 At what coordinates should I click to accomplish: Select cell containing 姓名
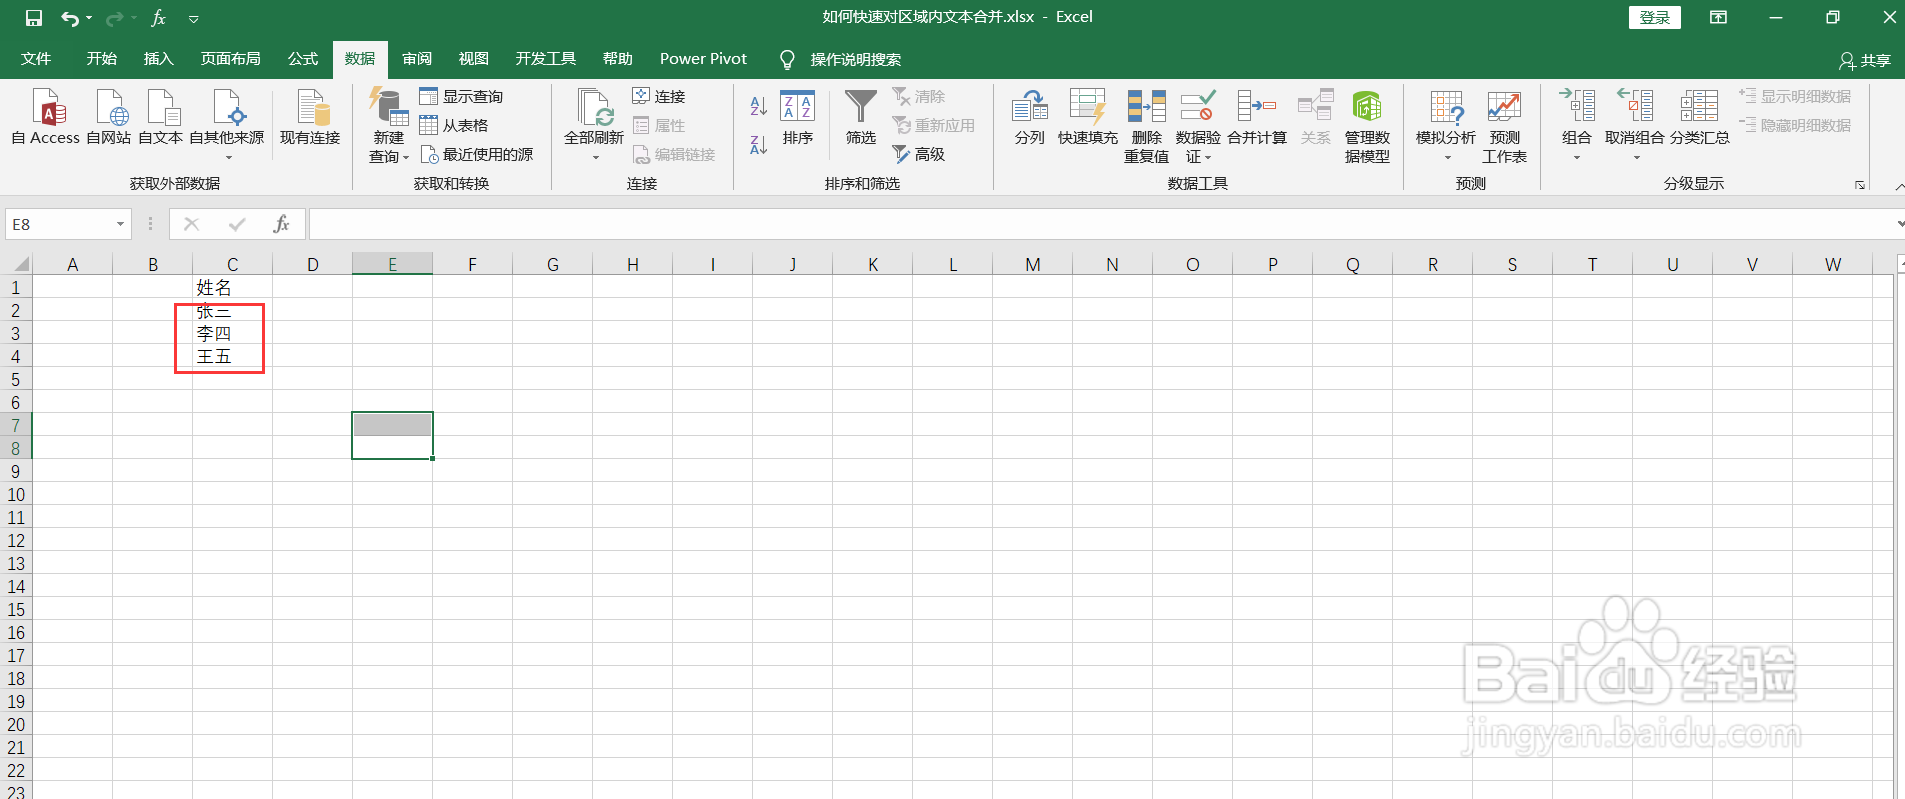coord(232,288)
